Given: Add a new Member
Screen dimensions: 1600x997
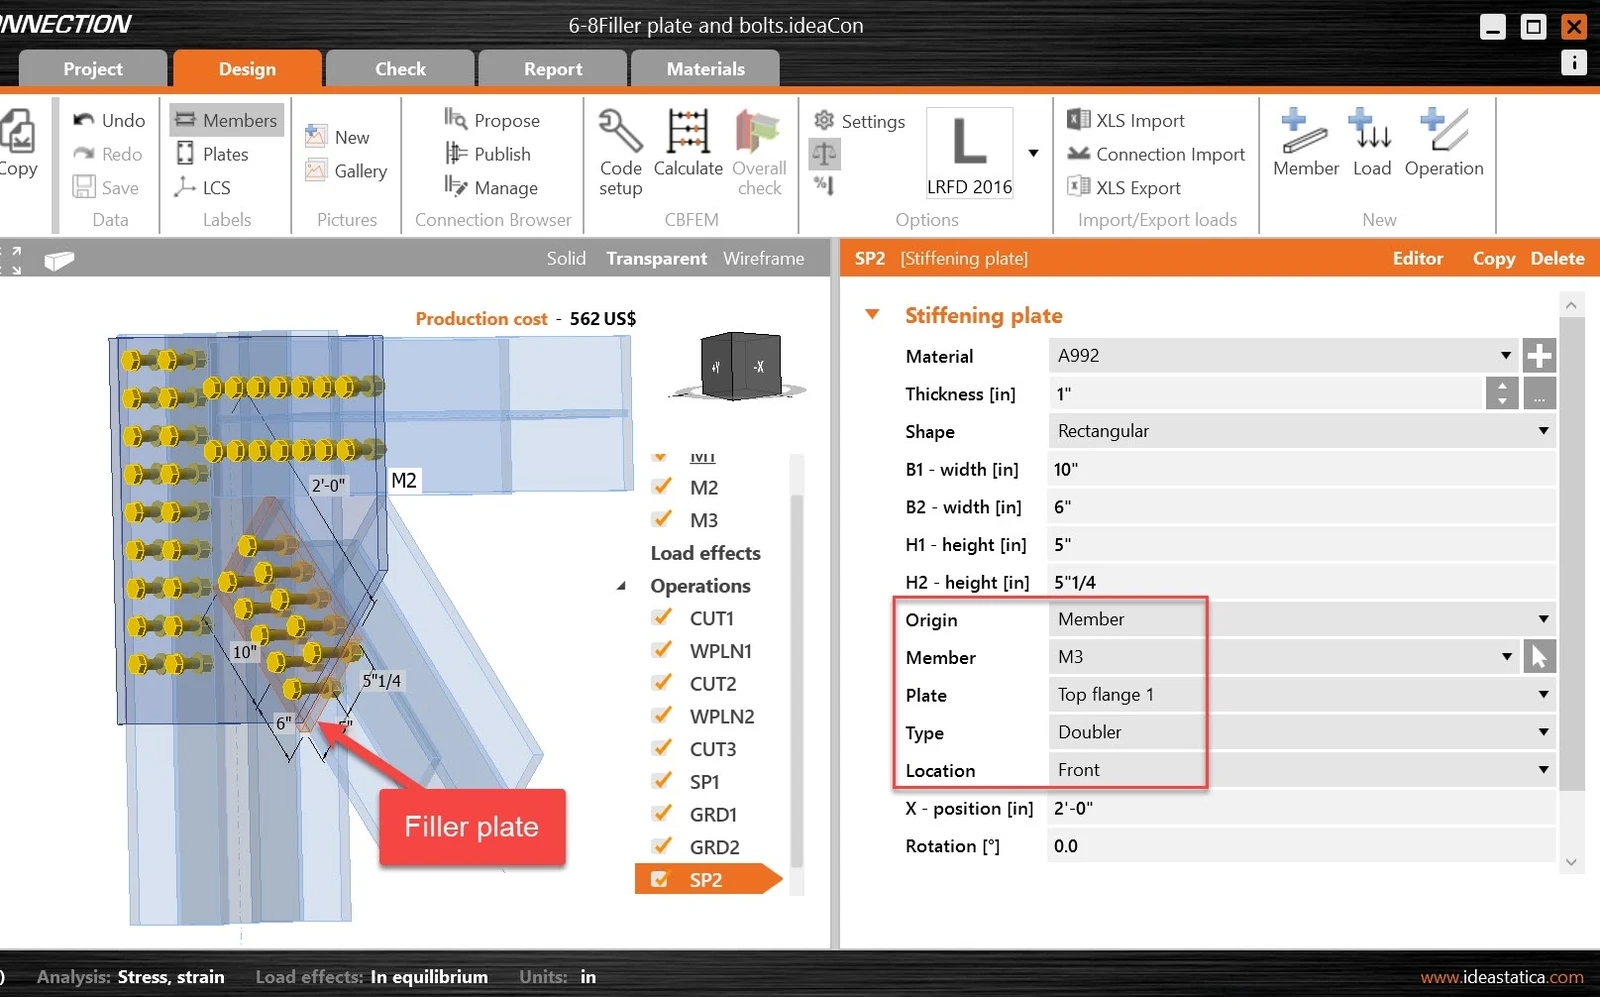Looking at the screenshot, I should pyautogui.click(x=1305, y=143).
